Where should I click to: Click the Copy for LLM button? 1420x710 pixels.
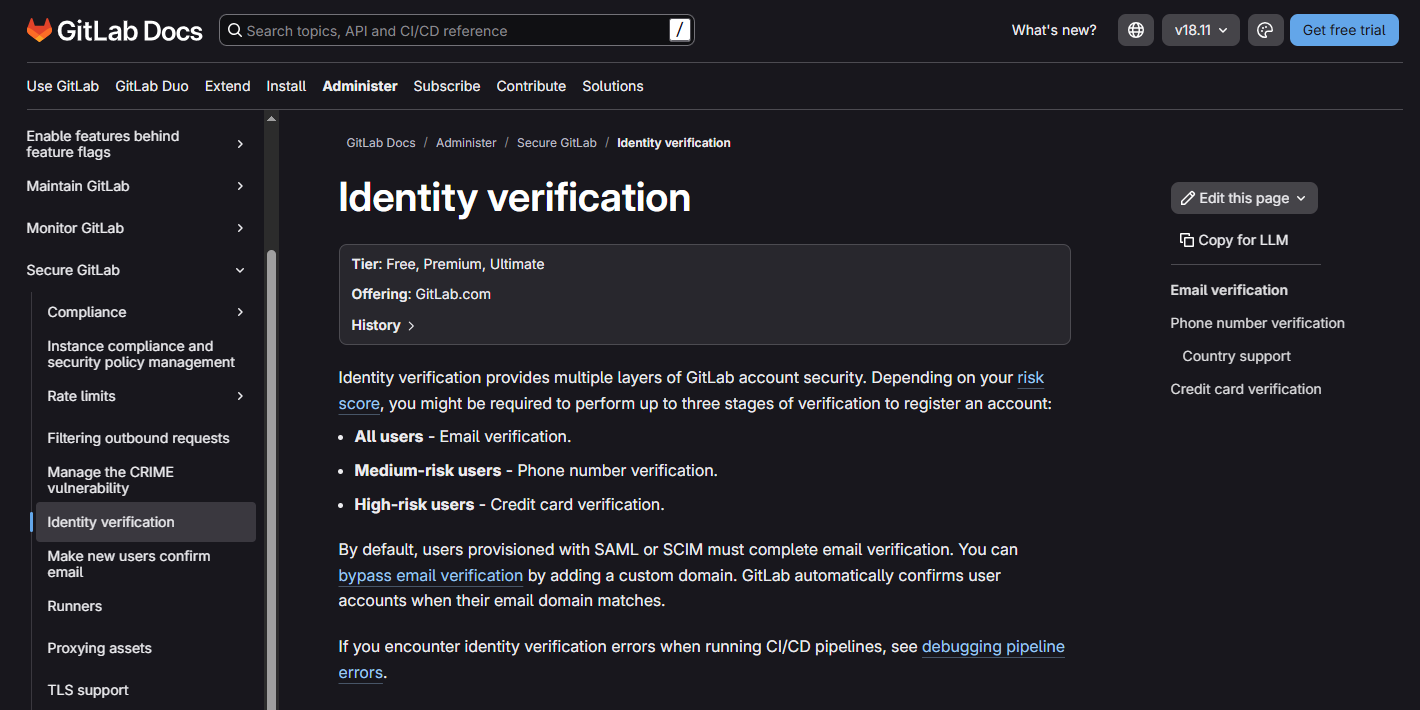coord(1234,240)
